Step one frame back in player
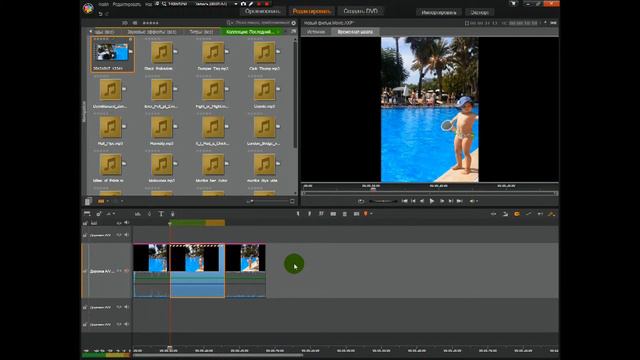The height and width of the screenshot is (360, 640). [422, 201]
